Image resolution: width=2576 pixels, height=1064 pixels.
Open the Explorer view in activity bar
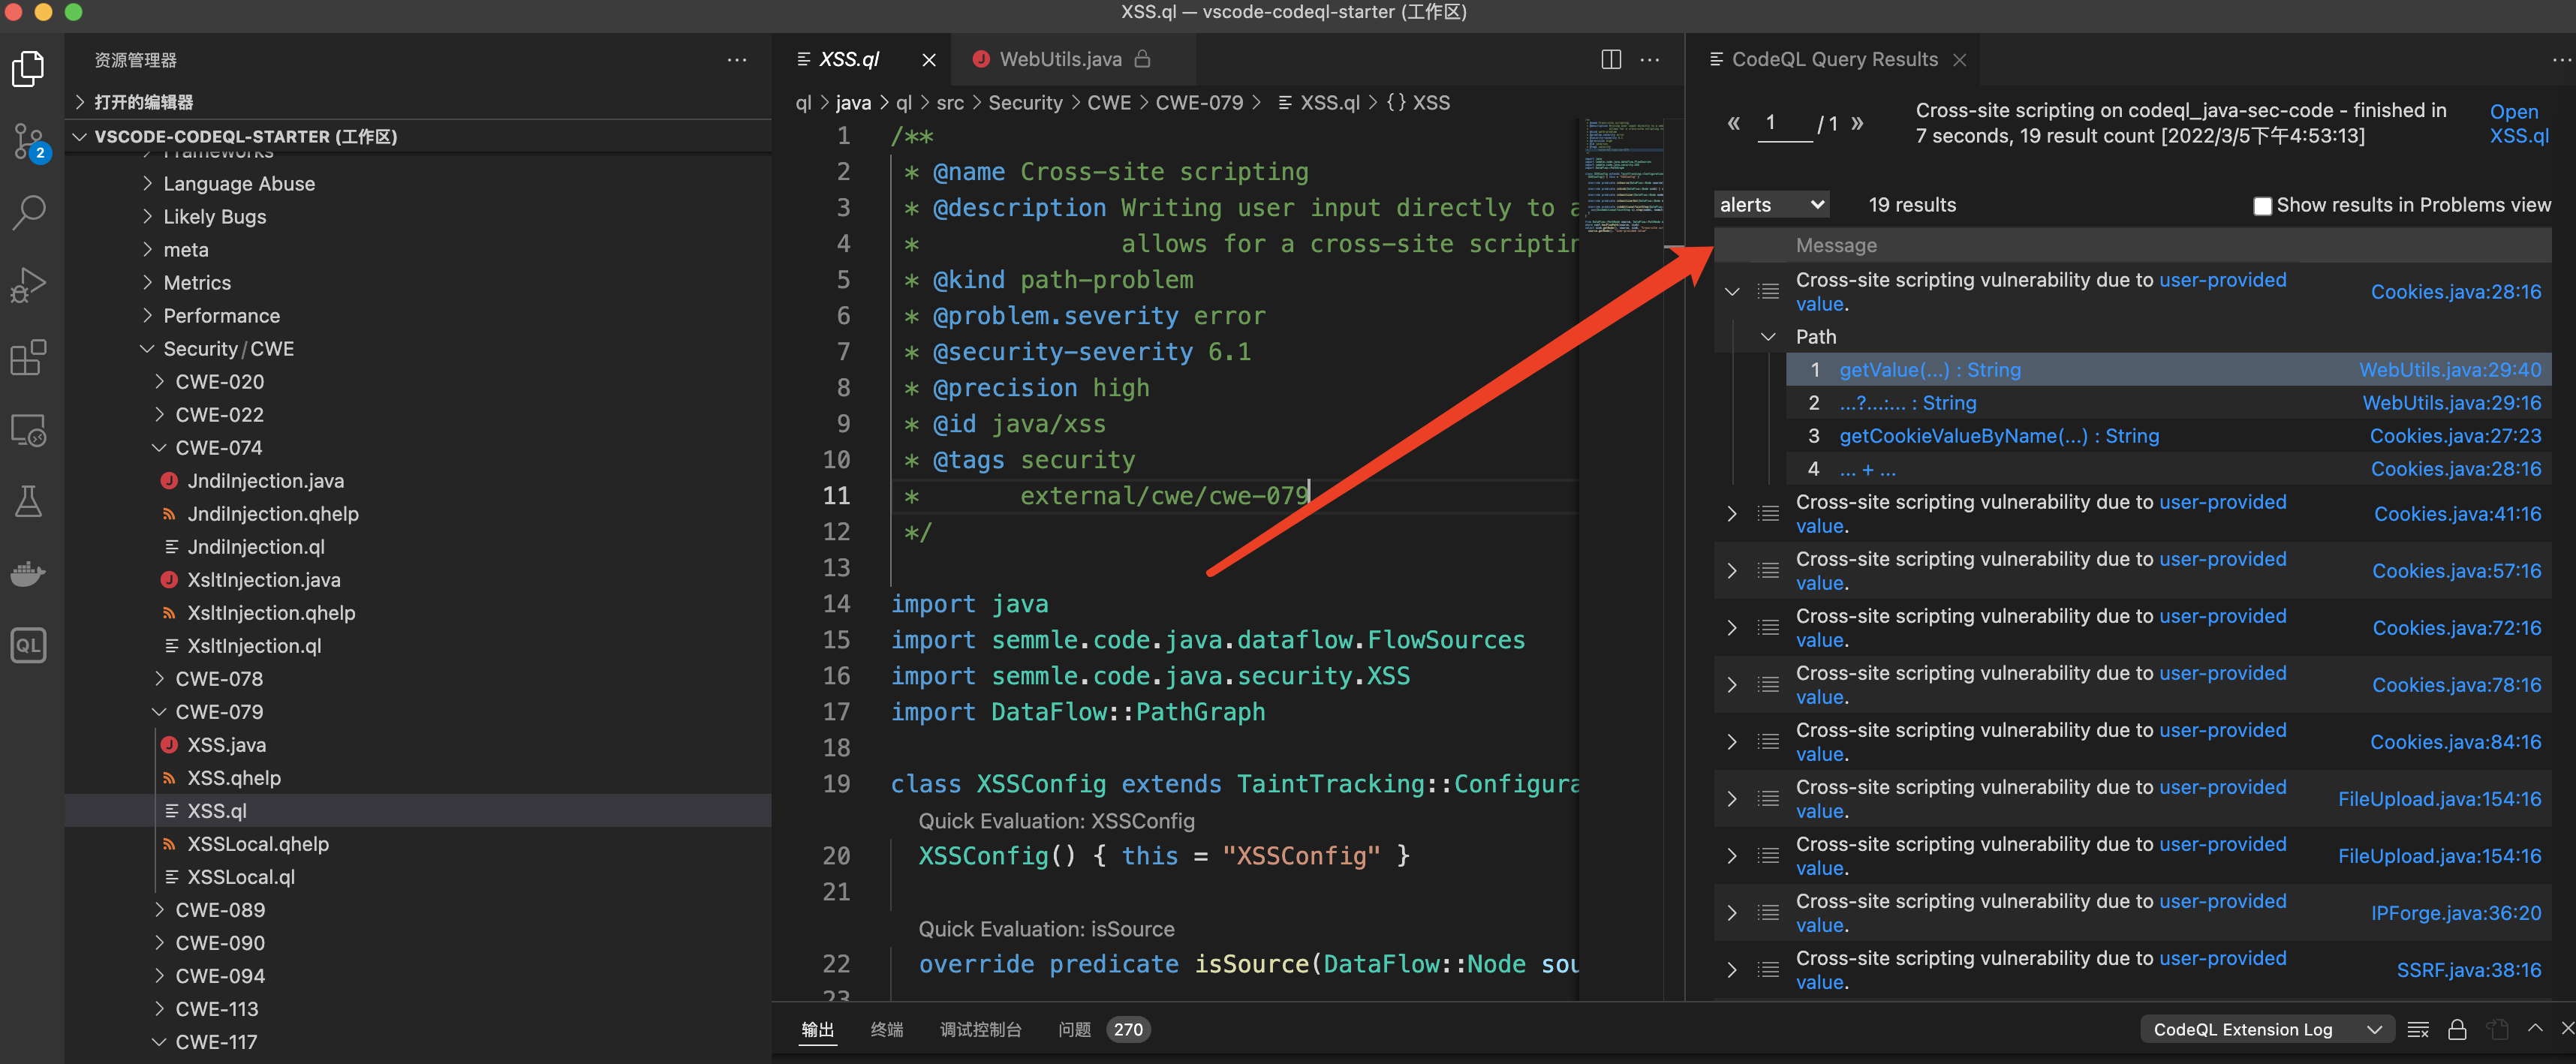tap(28, 68)
